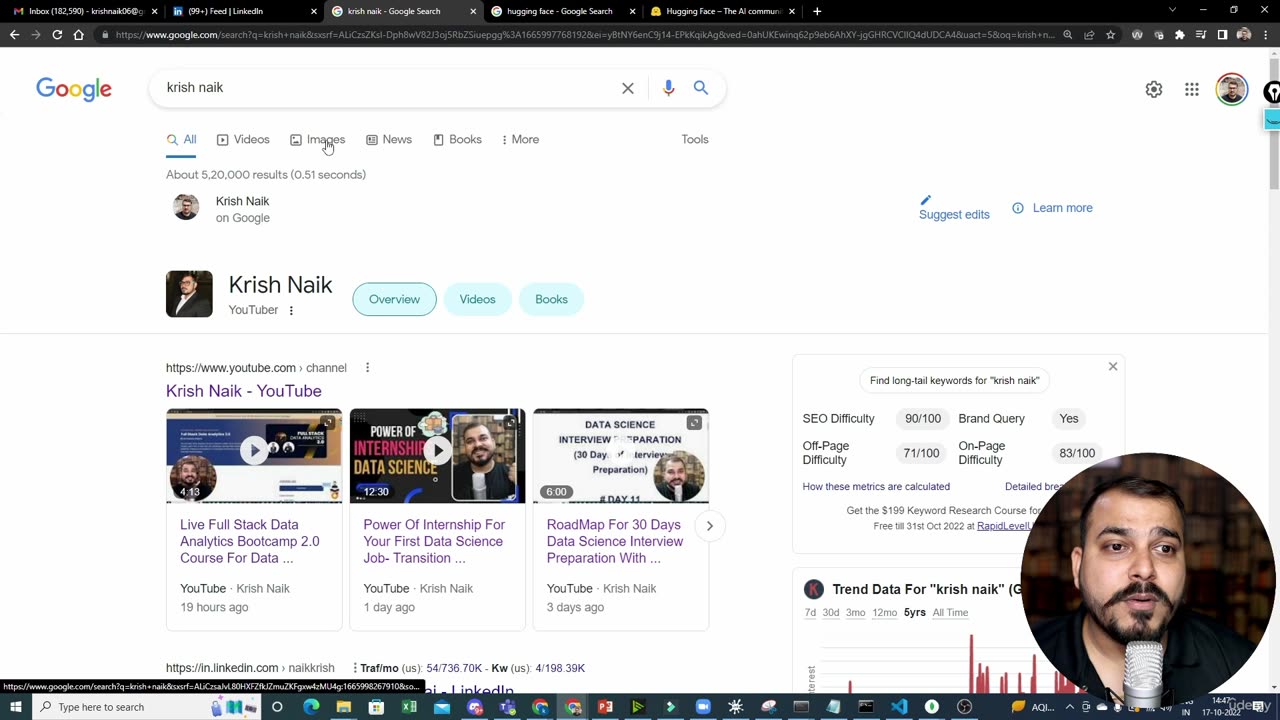Screen dimensions: 1280x720
Task: Open the Krish Naik - YouTube result
Action: coord(244,391)
